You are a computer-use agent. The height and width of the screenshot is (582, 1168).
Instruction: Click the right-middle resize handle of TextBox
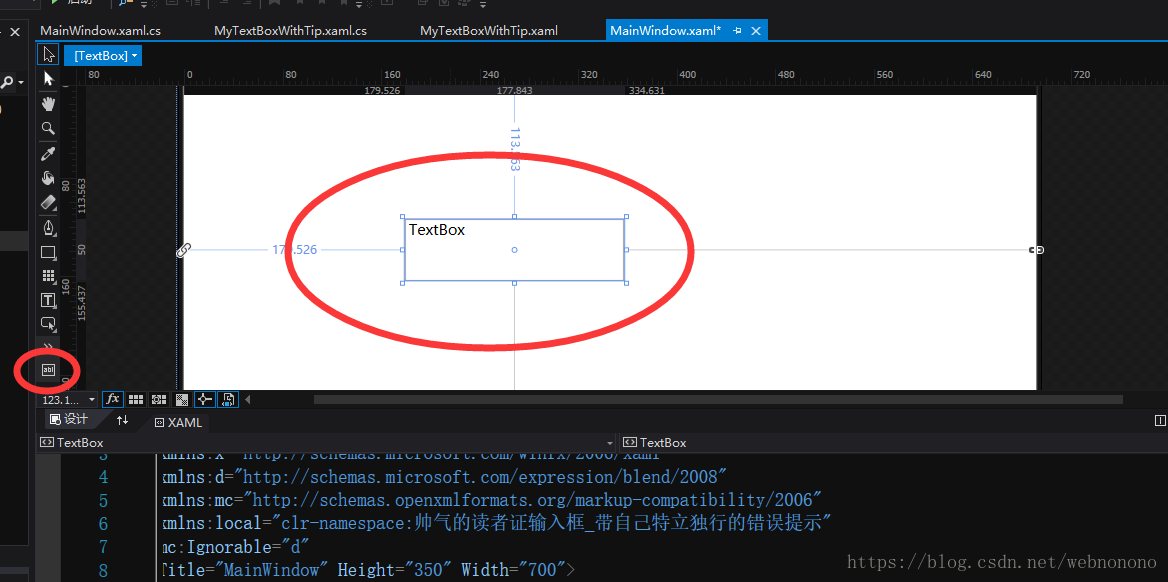tap(626, 250)
